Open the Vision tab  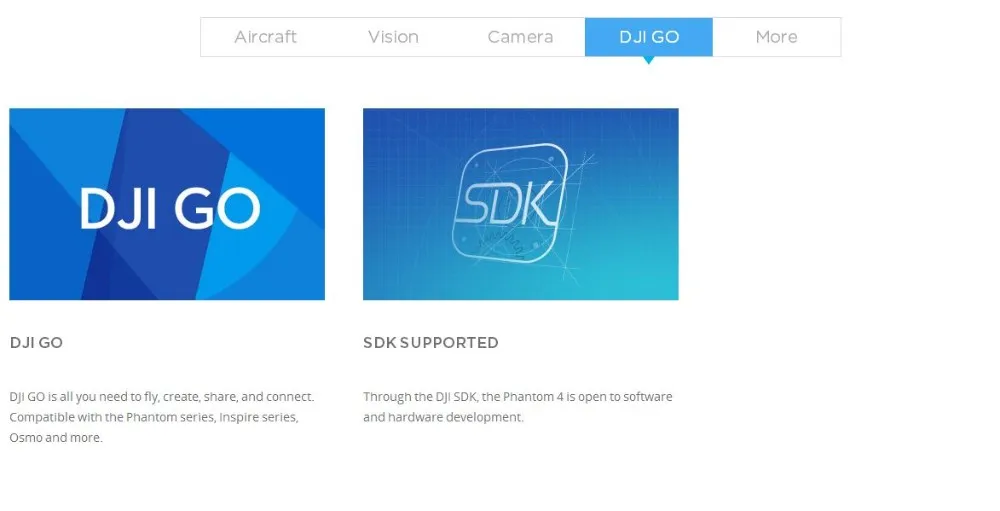(393, 37)
